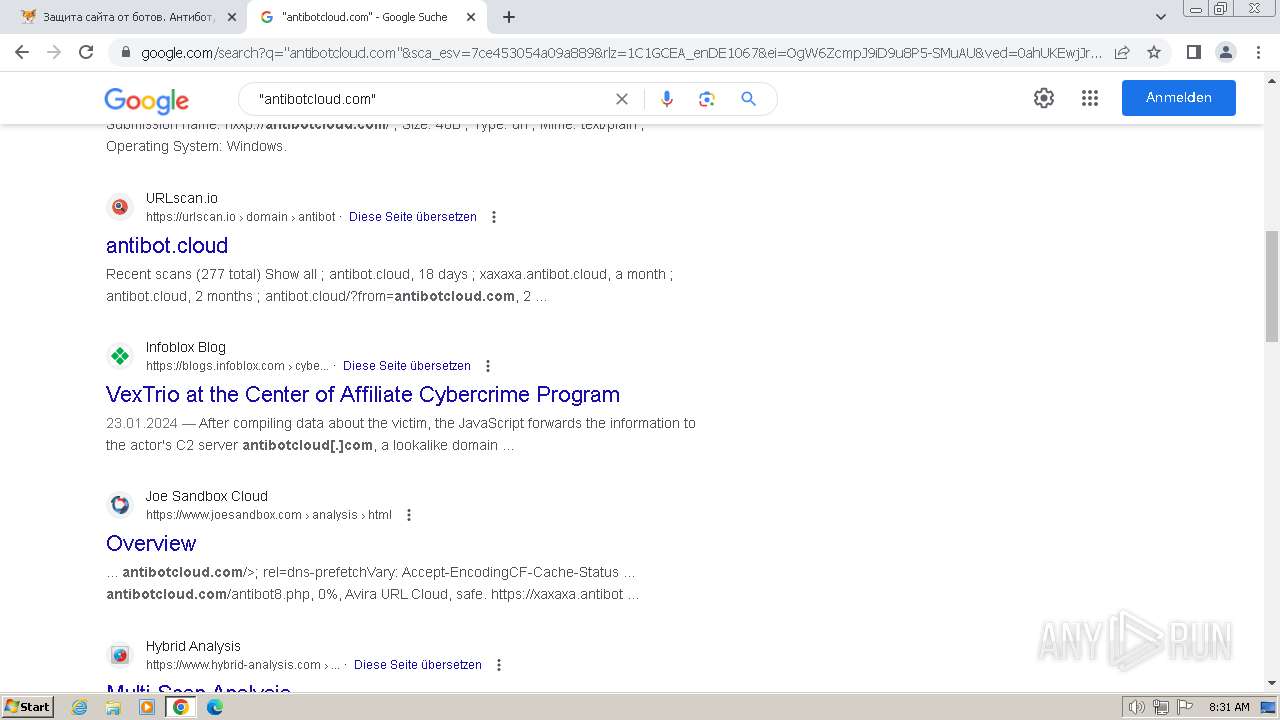Image resolution: width=1280 pixels, height=720 pixels.
Task: Open VexTrio Affiliate Cybercrime Program result
Action: 363,394
